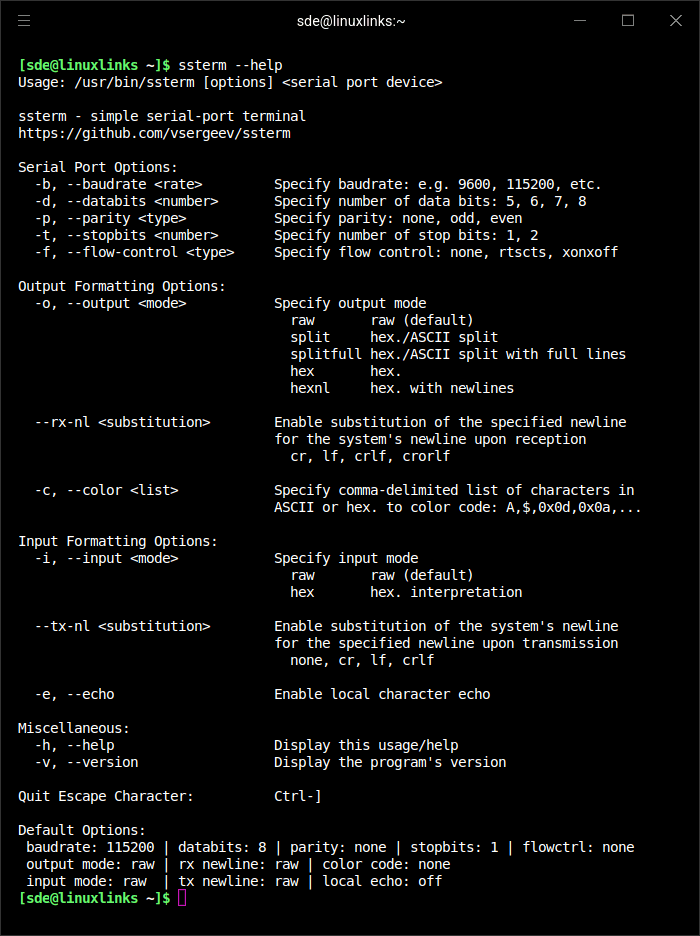
Task: Click the --rx-nl <substitution> option
Action: pos(122,423)
